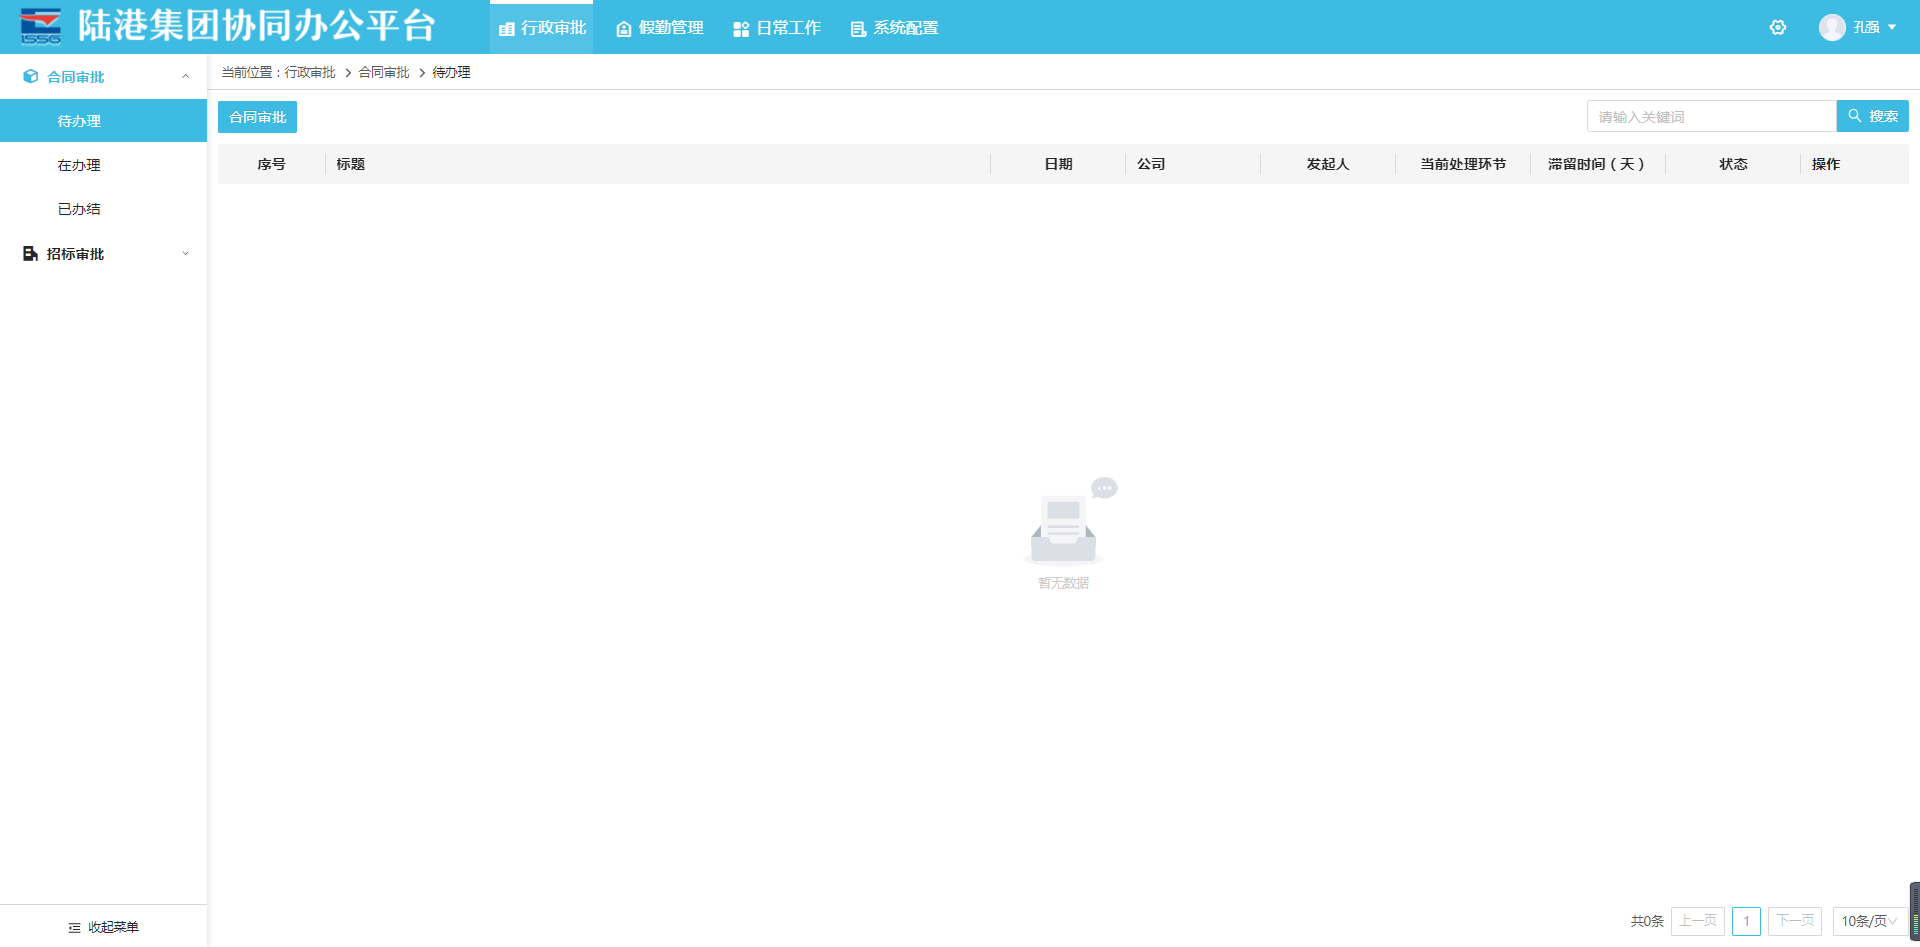1920x947 pixels.
Task: Click 合同审批 in the breadcrumb
Action: point(384,72)
